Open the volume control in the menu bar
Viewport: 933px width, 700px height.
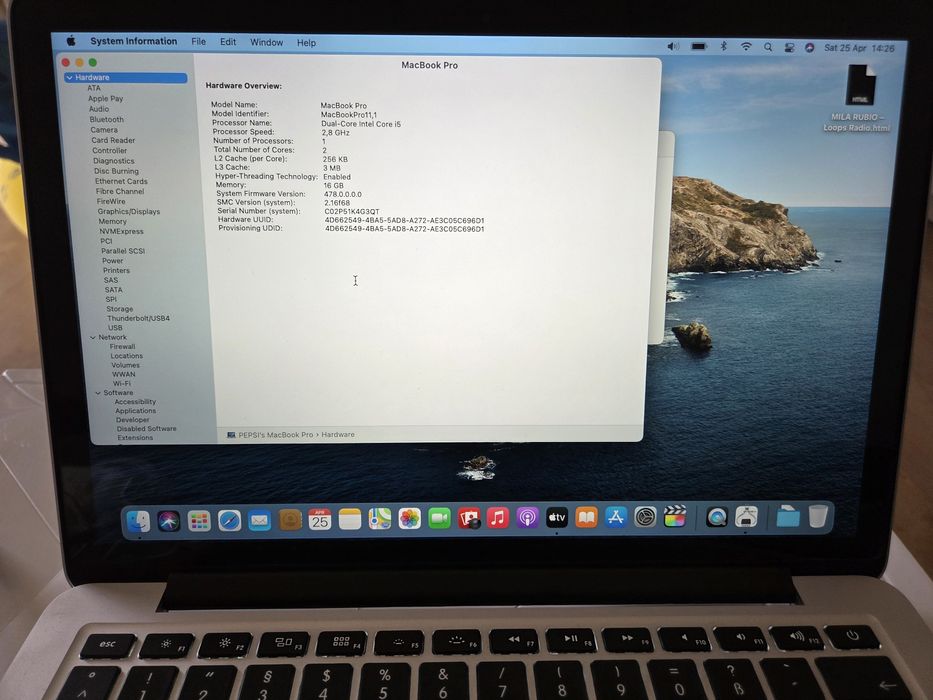pyautogui.click(x=673, y=46)
